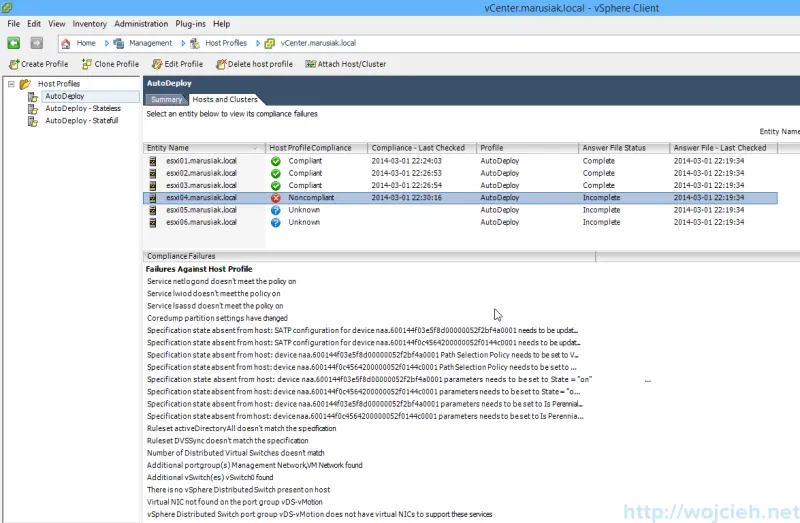Select AutoDeploy - Statefull in tree

coord(82,121)
